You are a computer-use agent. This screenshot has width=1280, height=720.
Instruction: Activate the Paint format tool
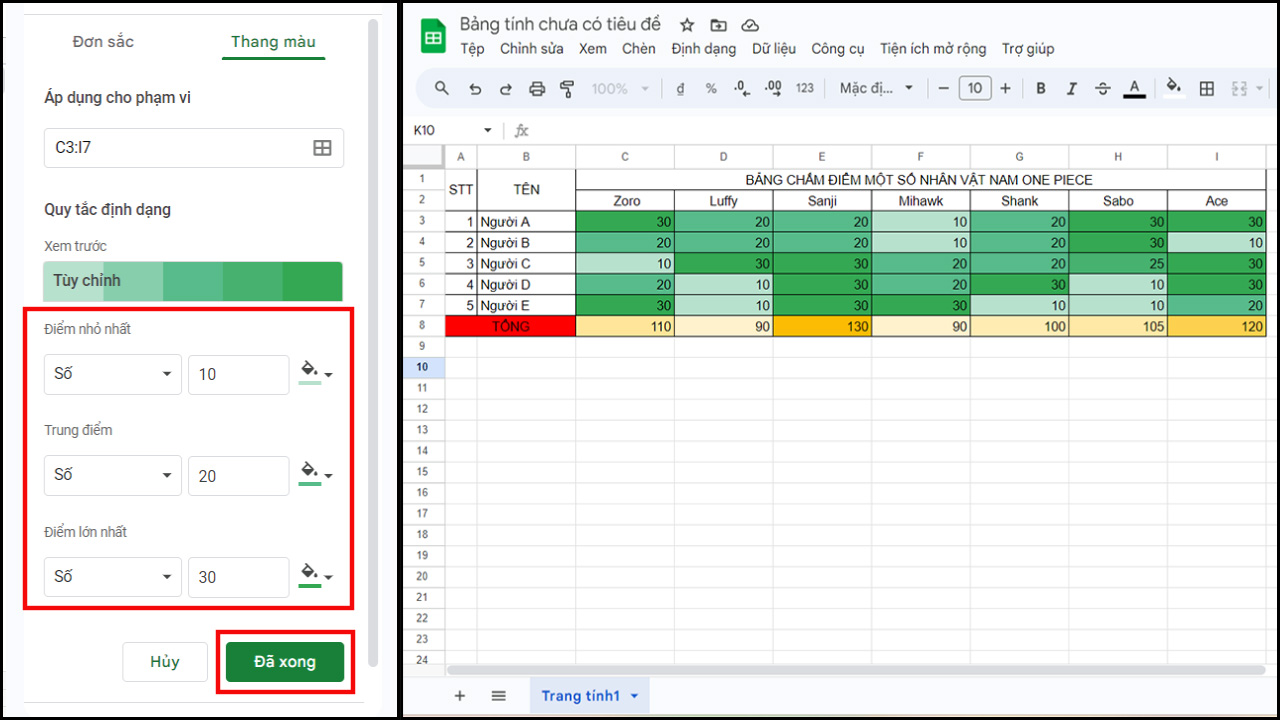click(569, 88)
